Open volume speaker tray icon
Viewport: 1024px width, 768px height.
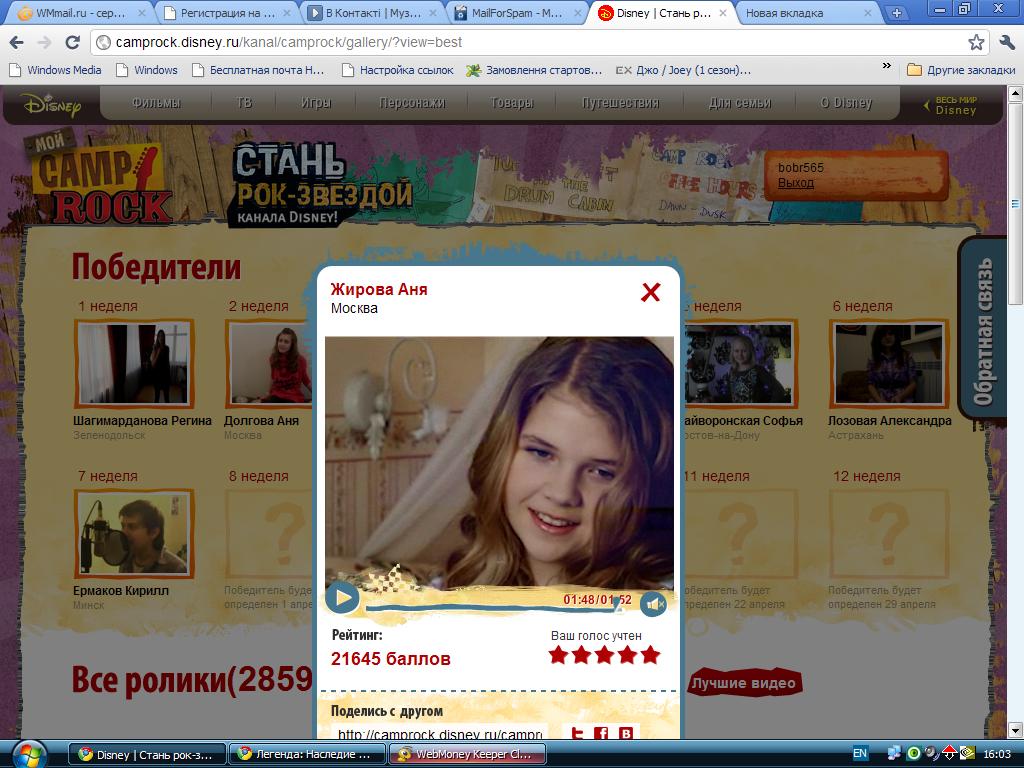pos(931,754)
